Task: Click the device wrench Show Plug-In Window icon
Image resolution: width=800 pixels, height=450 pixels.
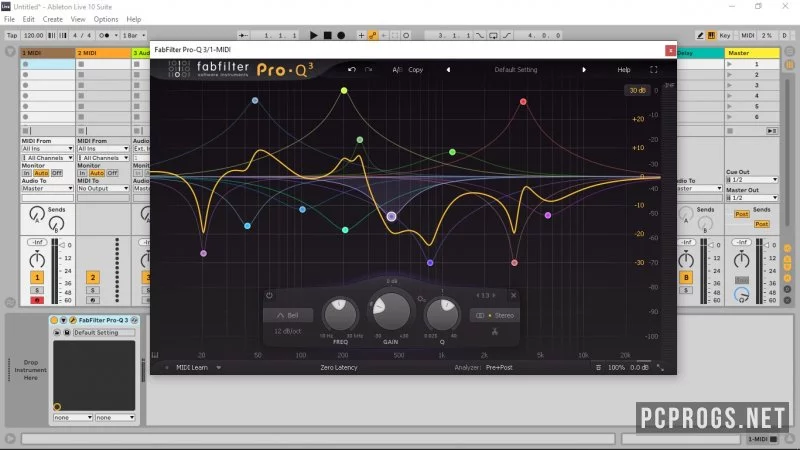Action: [x=72, y=320]
